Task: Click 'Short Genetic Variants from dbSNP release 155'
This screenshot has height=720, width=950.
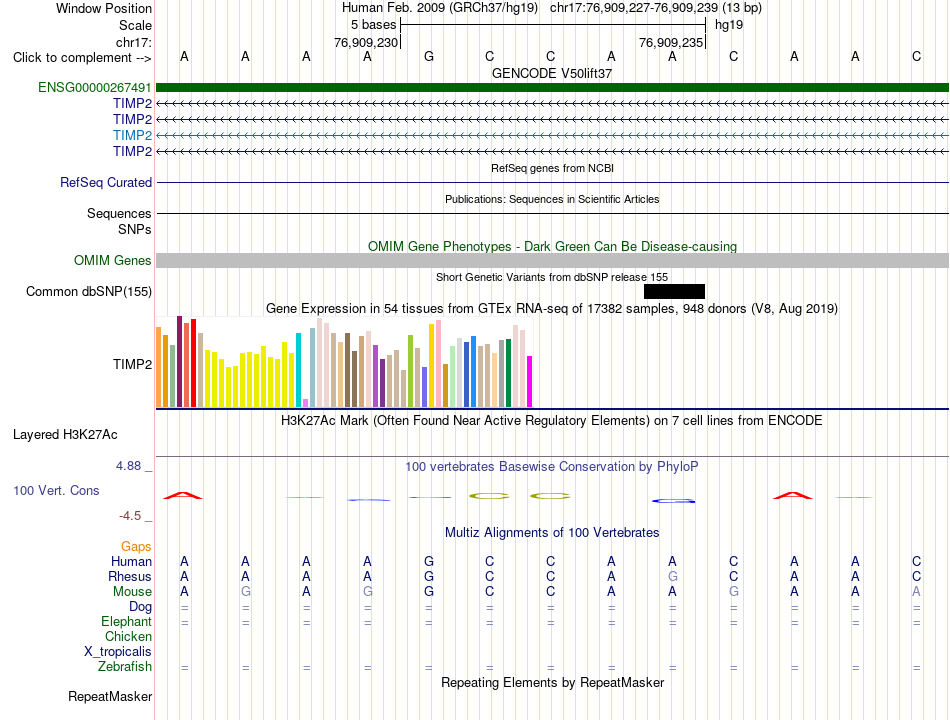Action: coord(552,277)
